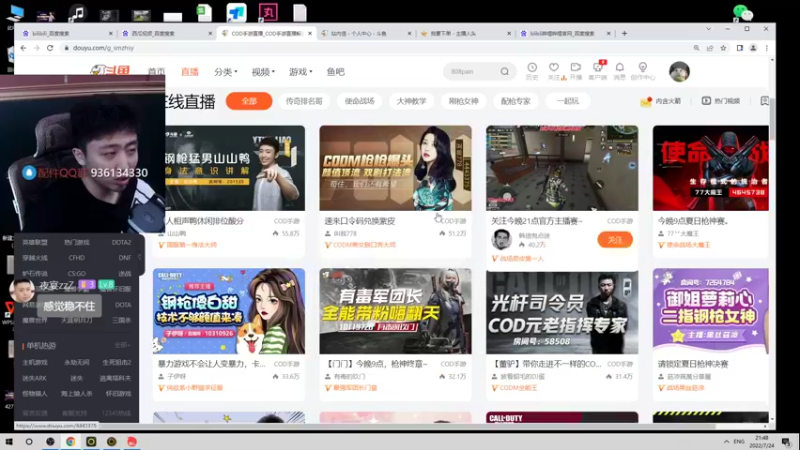Viewport: 800px width, 450px height.
Task: Switch to the 我要下单 browser tab
Action: (465, 33)
